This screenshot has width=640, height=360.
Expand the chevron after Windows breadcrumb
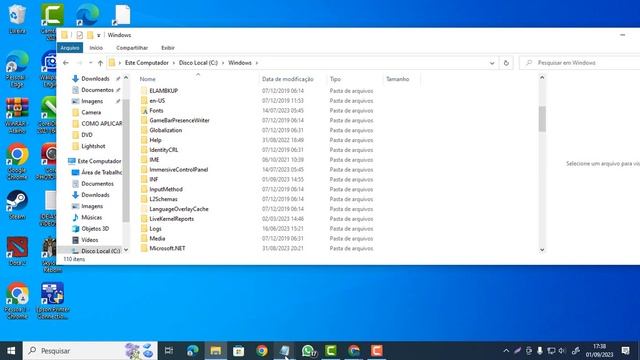tap(257, 63)
